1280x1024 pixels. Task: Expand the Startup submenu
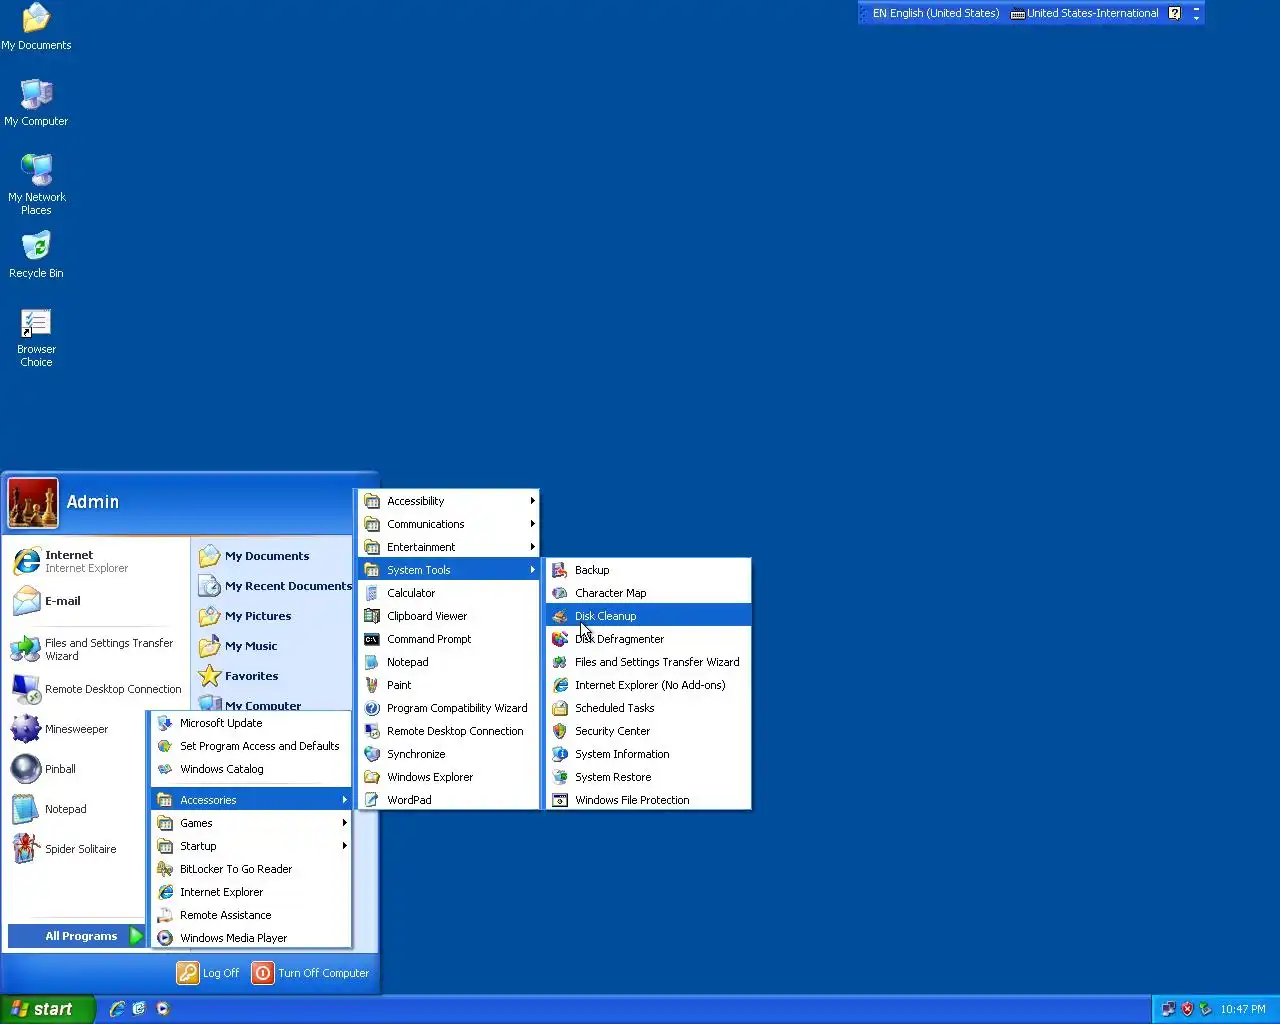point(252,846)
